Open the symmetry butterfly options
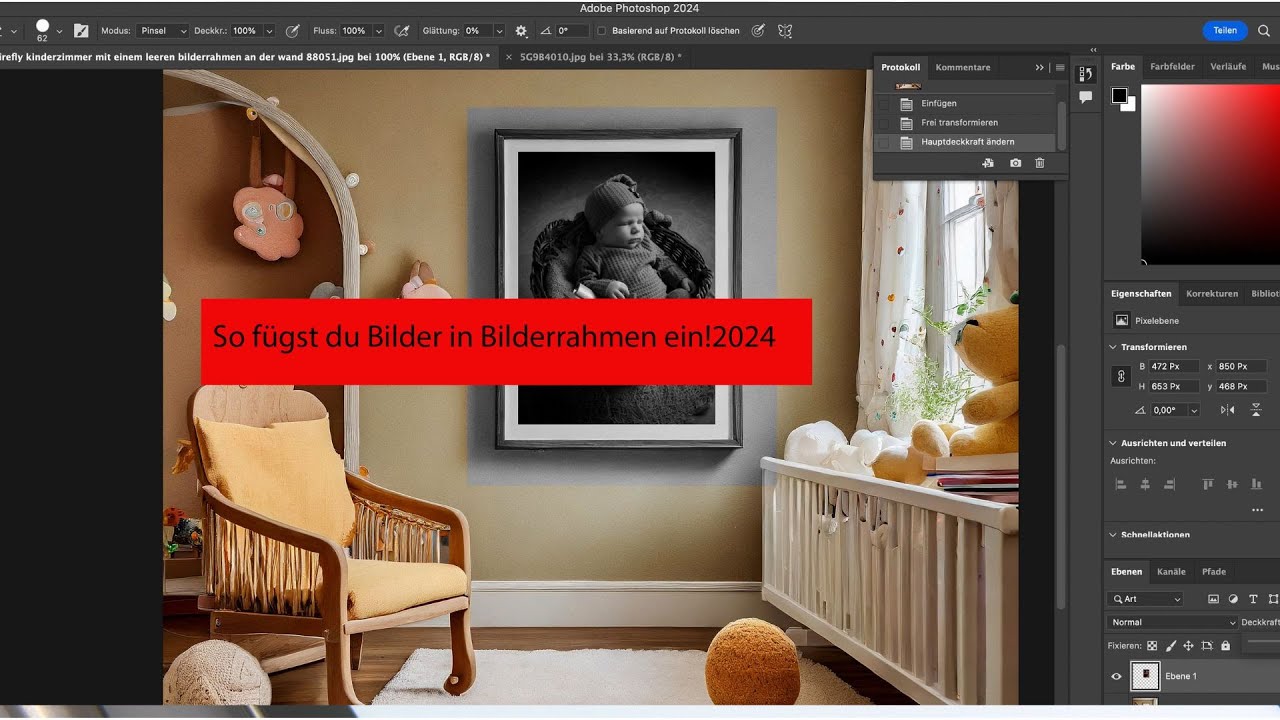 click(x=785, y=31)
